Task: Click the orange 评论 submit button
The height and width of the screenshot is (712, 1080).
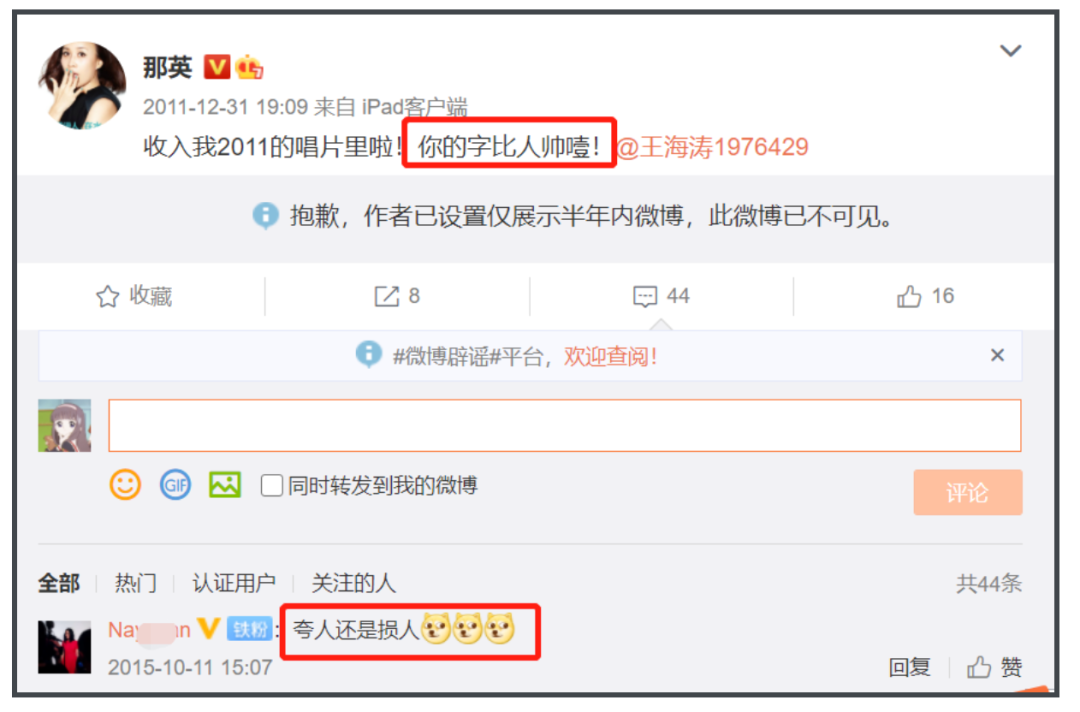Action: coord(968,492)
